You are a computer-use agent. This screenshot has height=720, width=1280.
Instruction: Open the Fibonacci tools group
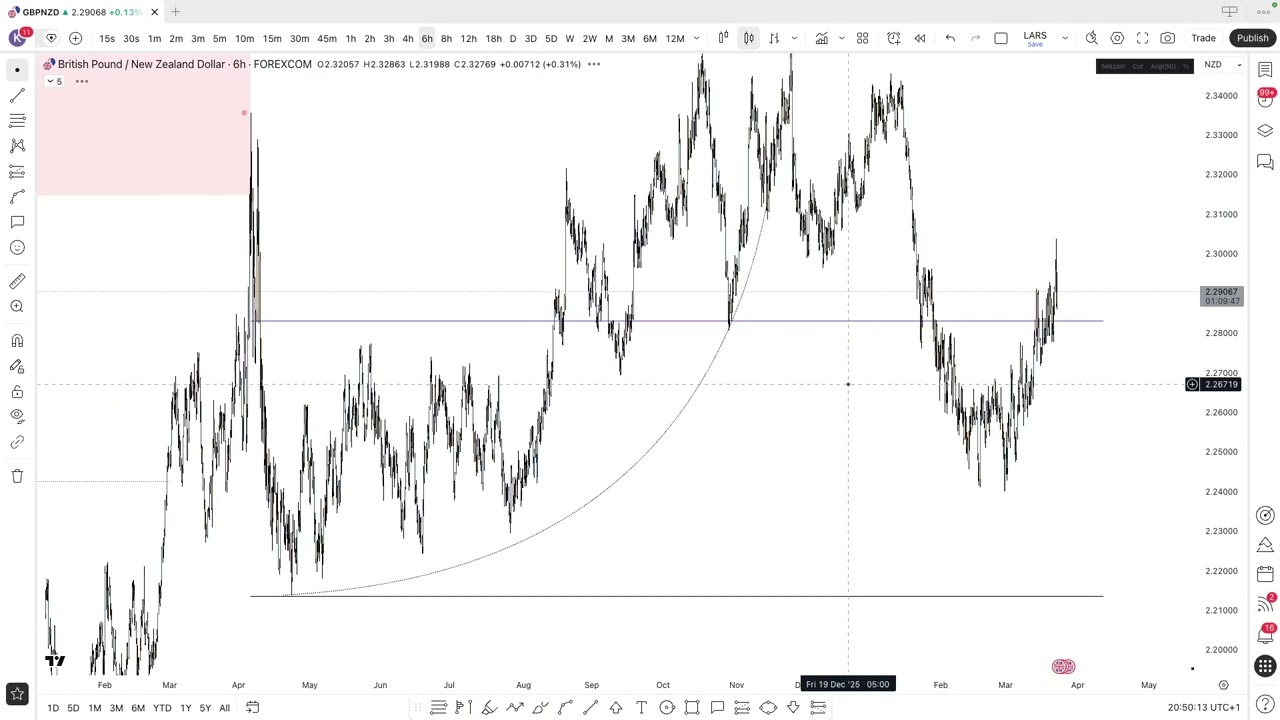pyautogui.click(x=17, y=120)
